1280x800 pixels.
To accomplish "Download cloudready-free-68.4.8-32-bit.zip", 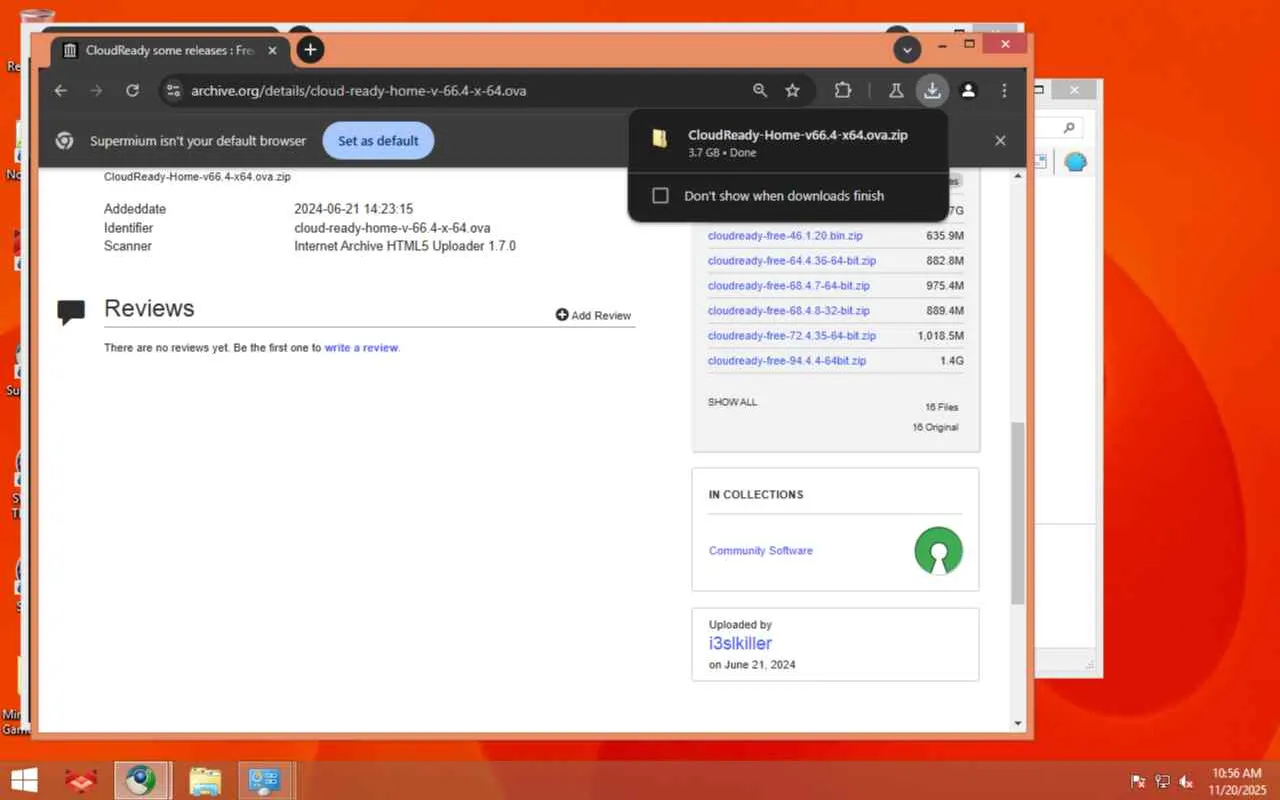I will tap(789, 311).
